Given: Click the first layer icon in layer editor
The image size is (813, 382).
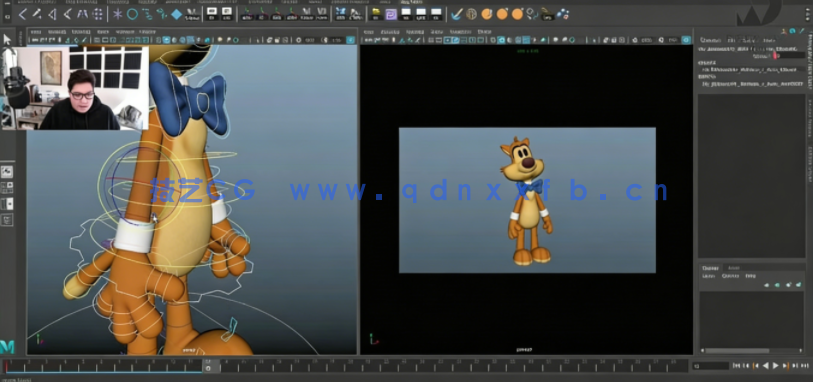Looking at the screenshot, I should [x=766, y=285].
